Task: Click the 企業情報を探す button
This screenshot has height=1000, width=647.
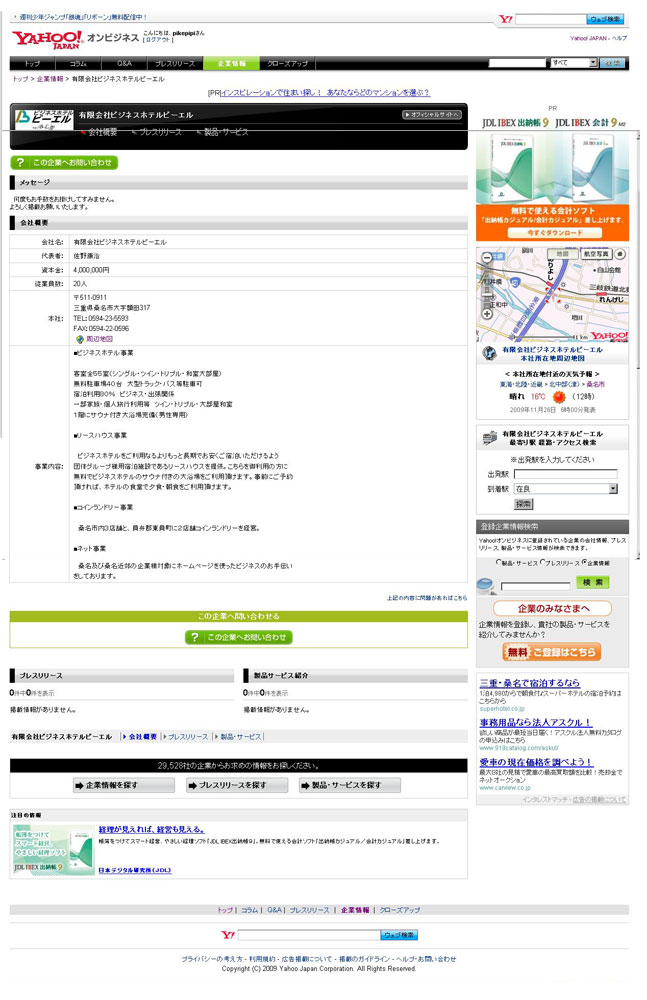Action: 124,785
